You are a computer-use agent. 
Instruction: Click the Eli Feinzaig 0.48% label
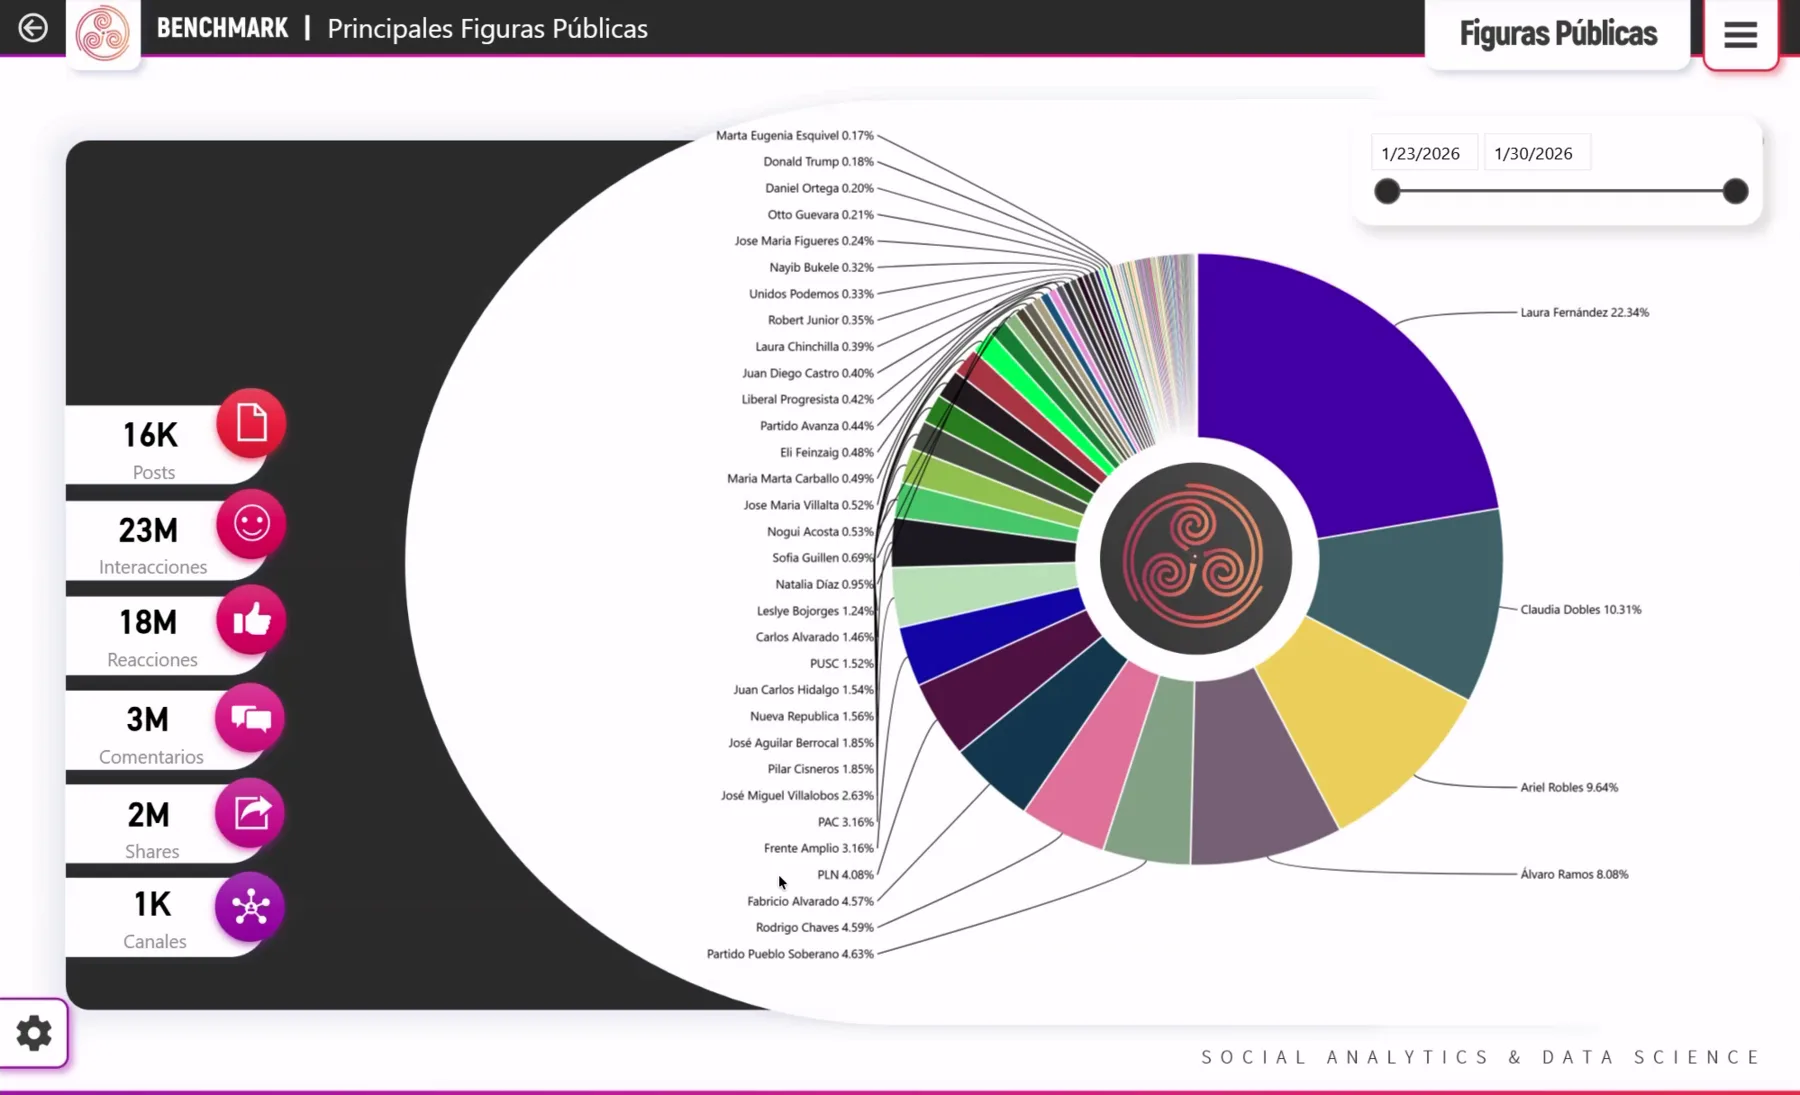(x=826, y=452)
